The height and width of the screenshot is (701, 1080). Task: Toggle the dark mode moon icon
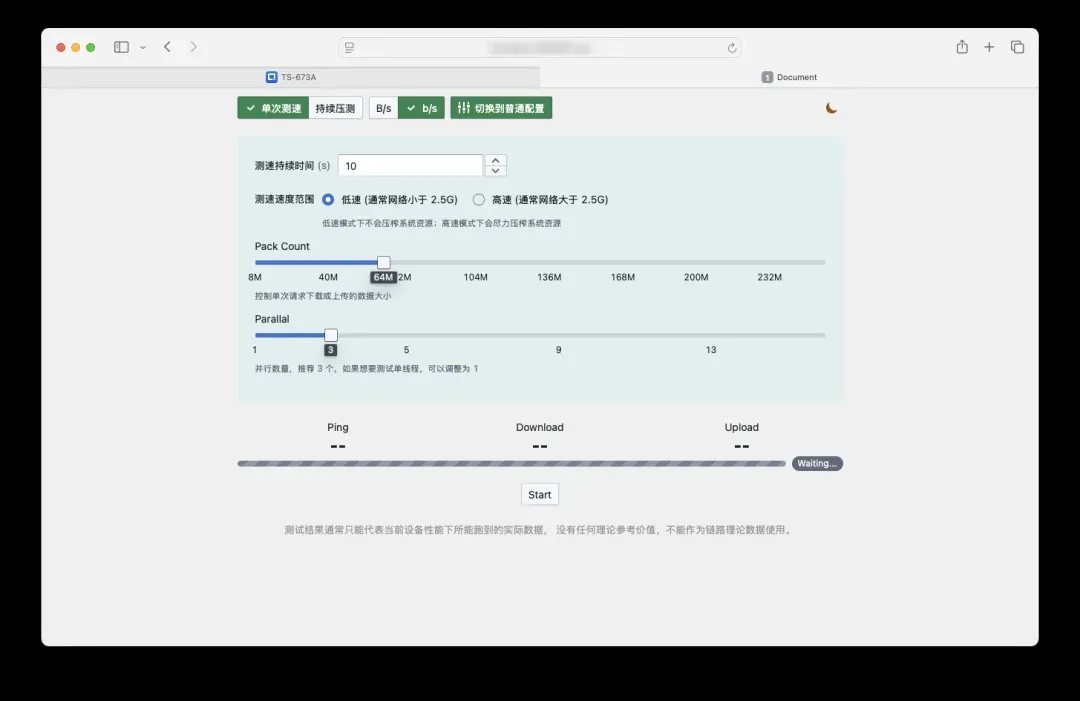click(x=831, y=108)
